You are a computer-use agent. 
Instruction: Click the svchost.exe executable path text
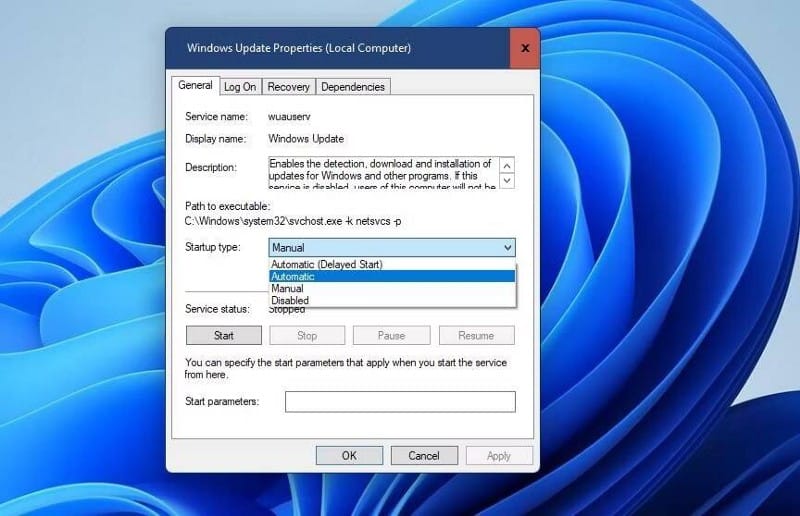(x=293, y=222)
